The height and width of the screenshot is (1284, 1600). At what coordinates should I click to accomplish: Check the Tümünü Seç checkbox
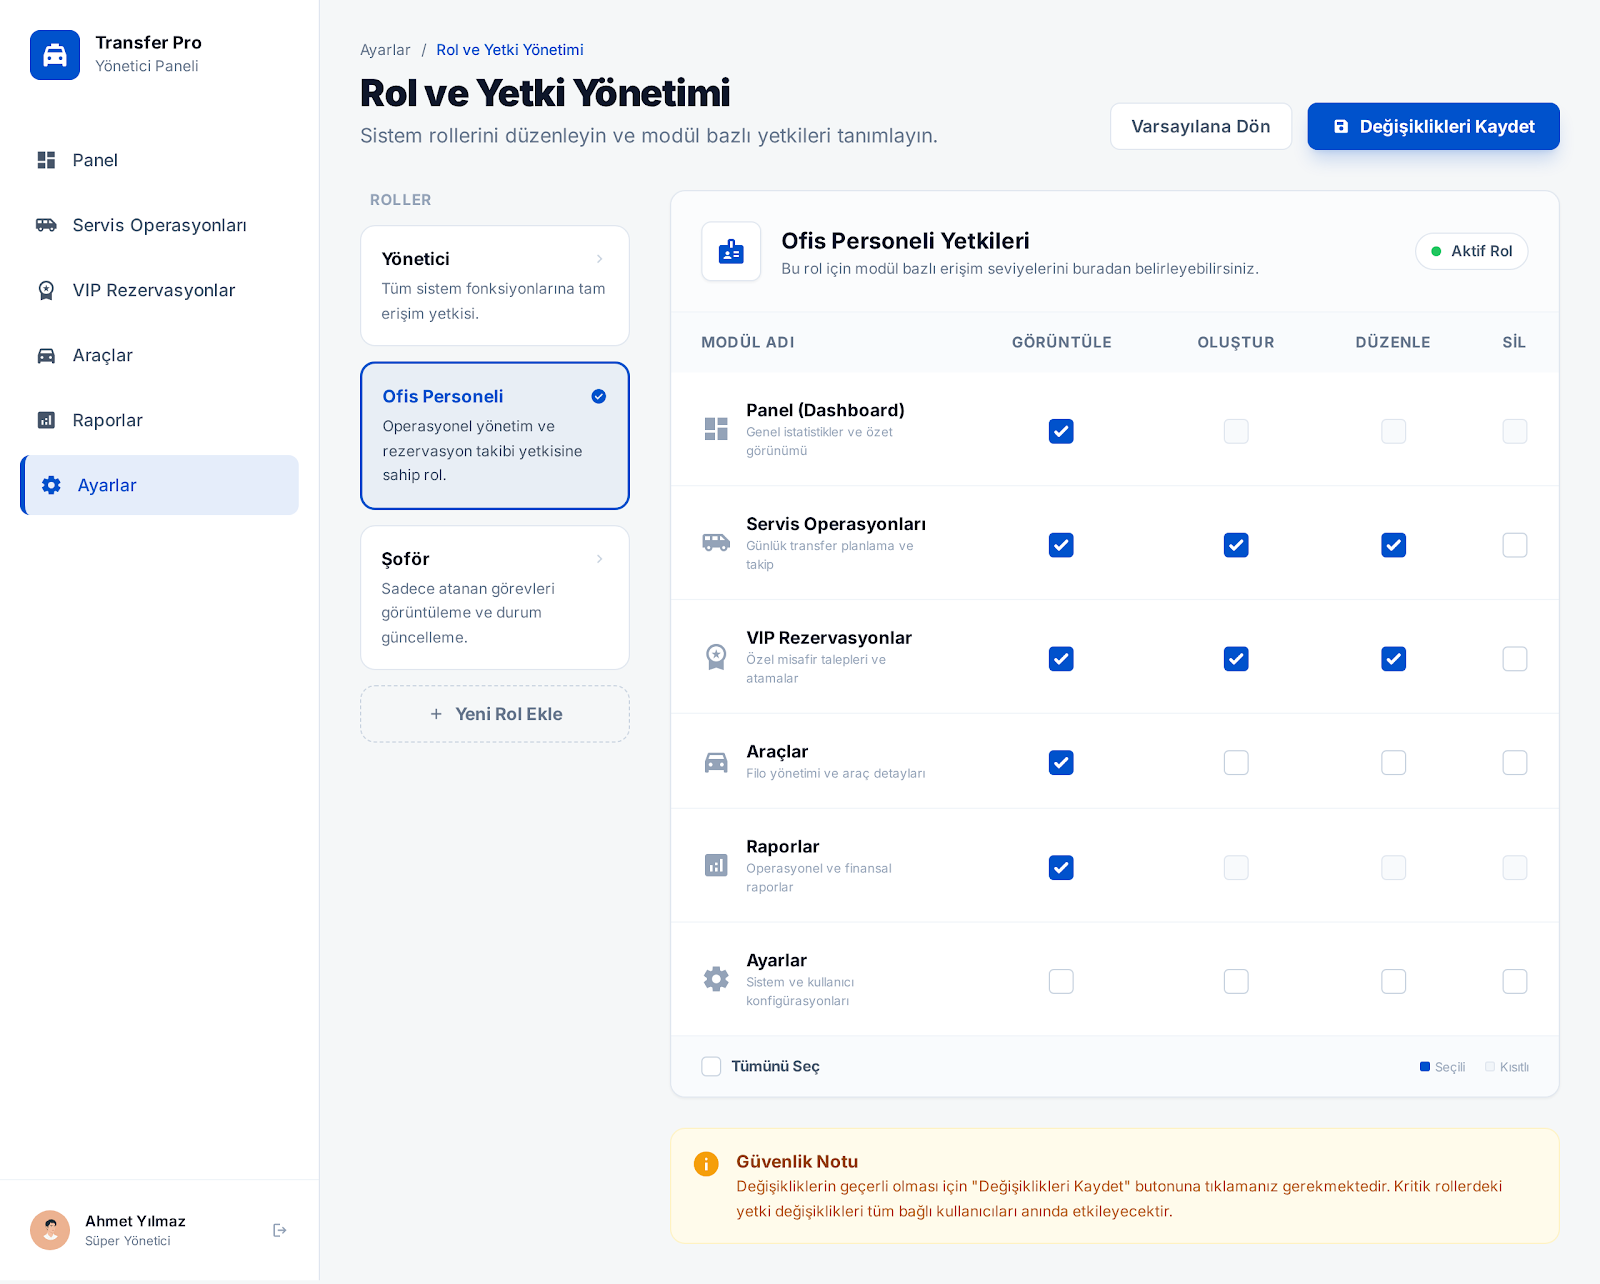point(711,1066)
